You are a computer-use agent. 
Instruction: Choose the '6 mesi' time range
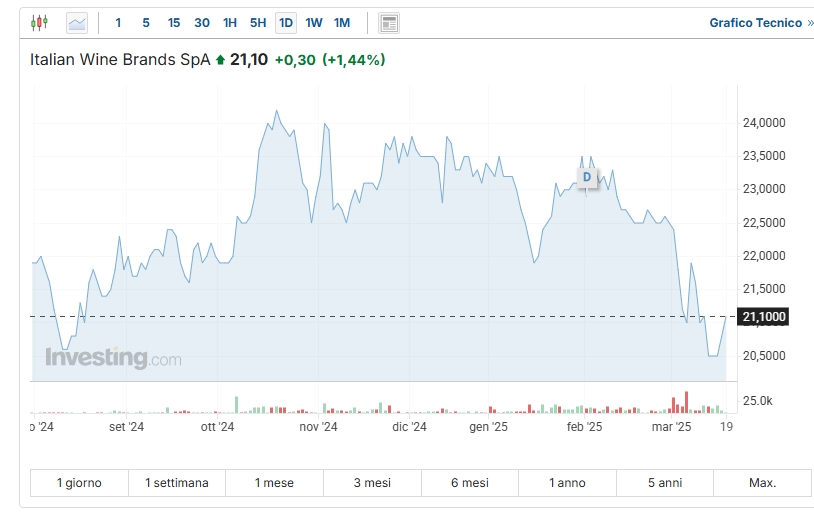(470, 483)
